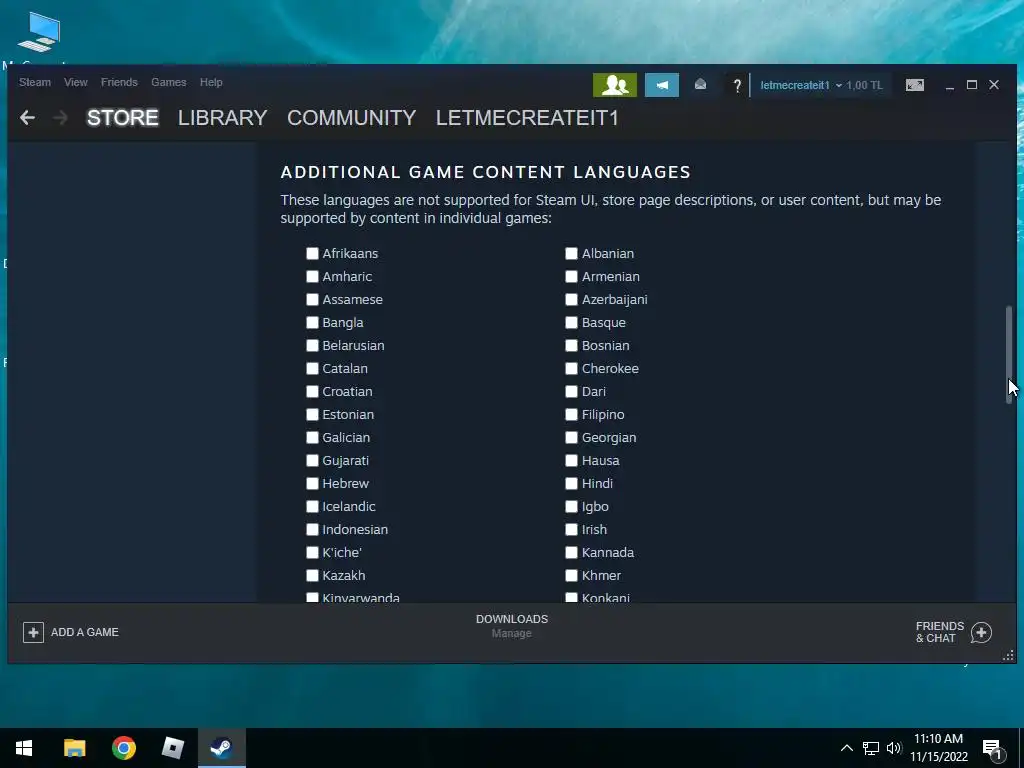
Task: Check the Afrikaans language checkbox
Action: [312, 253]
